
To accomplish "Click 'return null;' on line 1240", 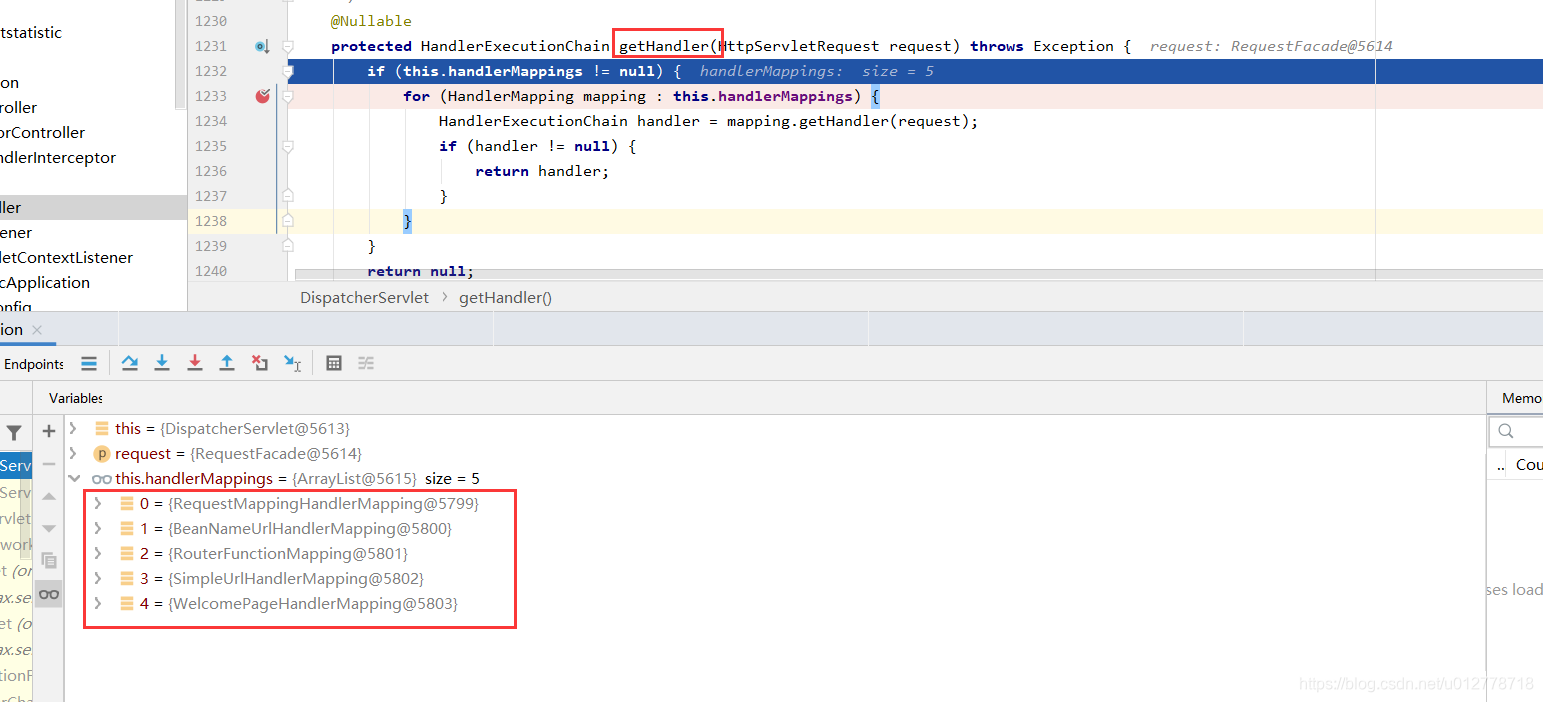I will 420,271.
